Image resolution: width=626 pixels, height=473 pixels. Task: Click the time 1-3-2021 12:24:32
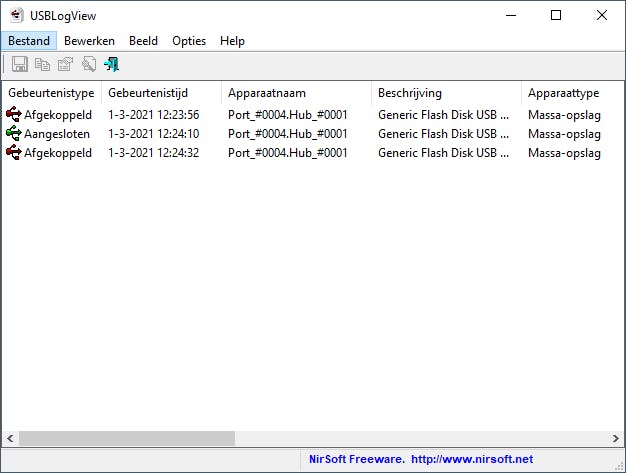point(153,153)
